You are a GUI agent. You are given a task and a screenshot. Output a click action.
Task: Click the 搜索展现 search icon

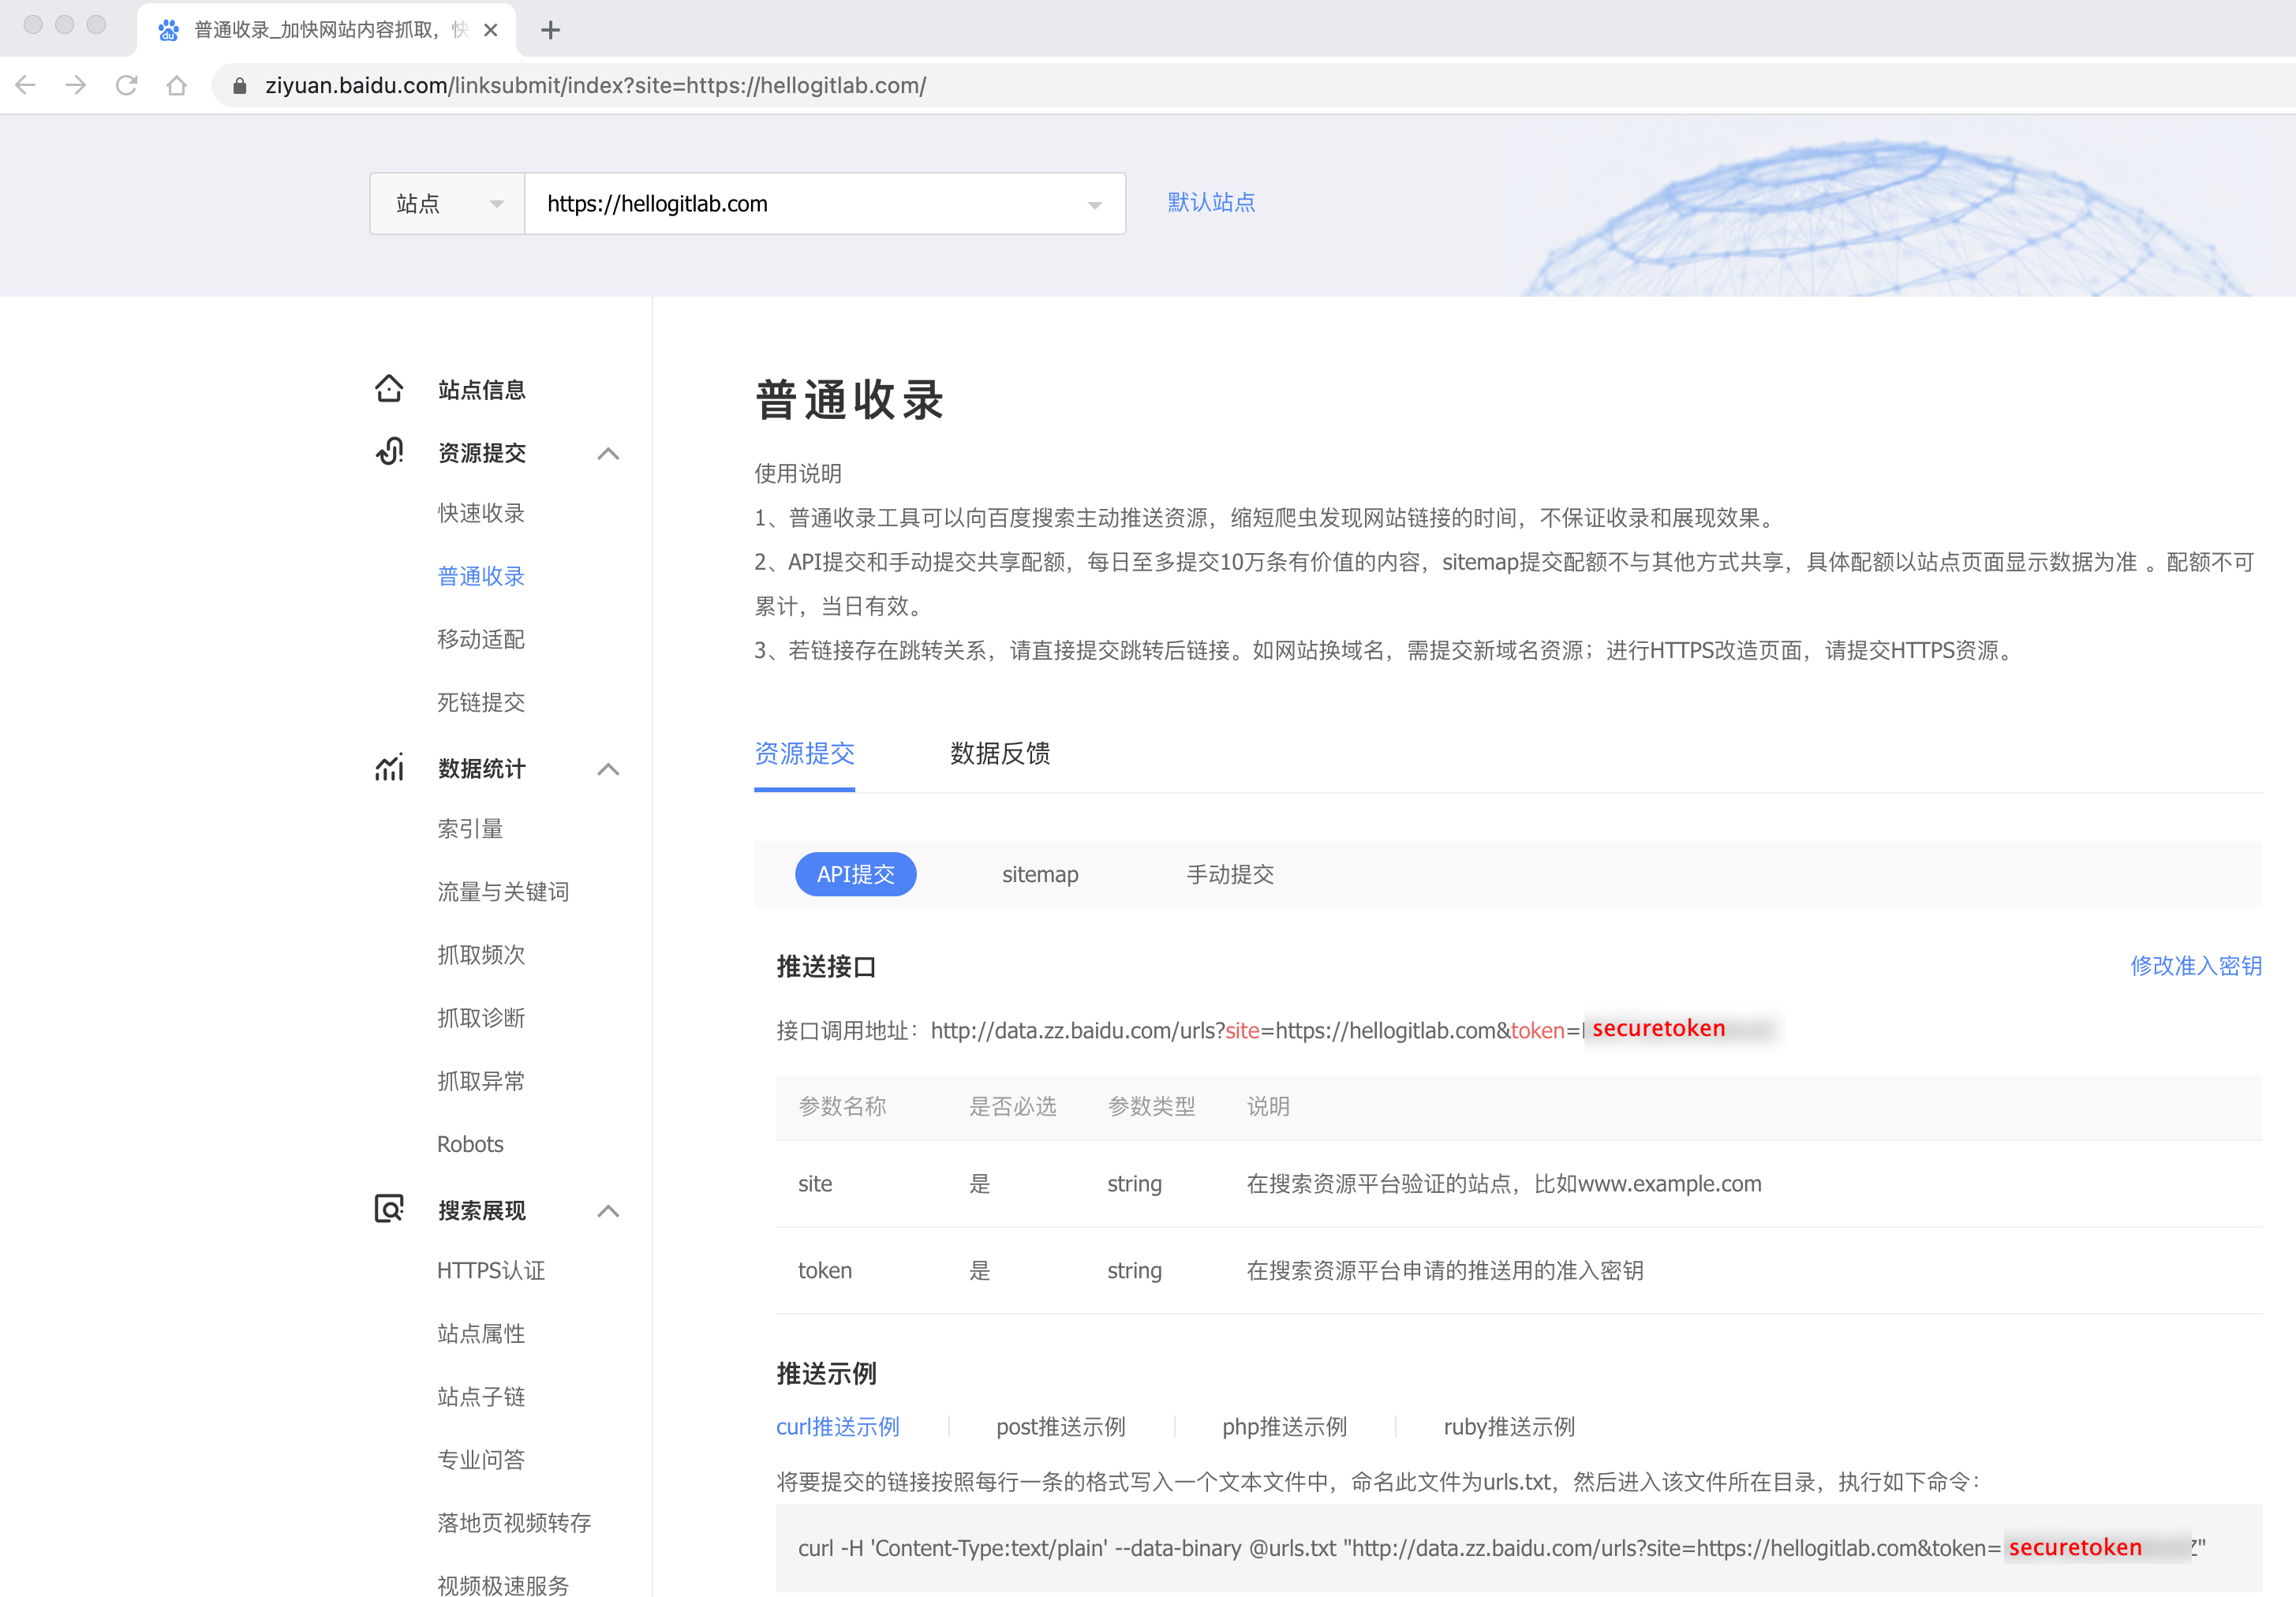389,1209
